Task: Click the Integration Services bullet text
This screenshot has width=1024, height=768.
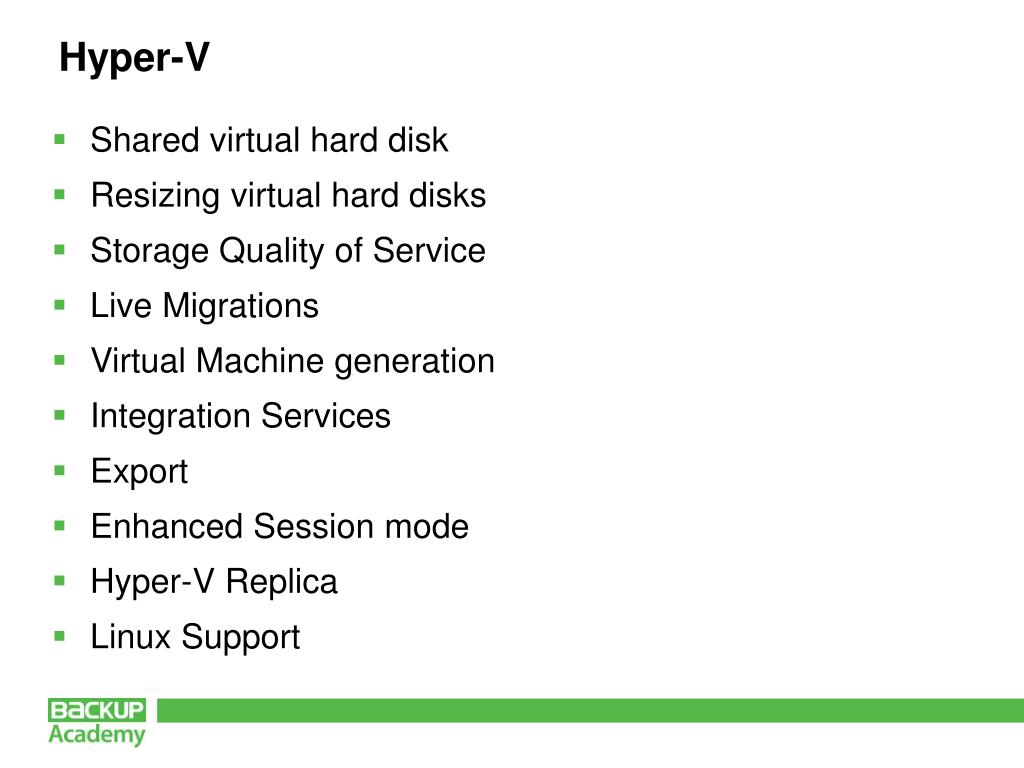Action: [240, 417]
